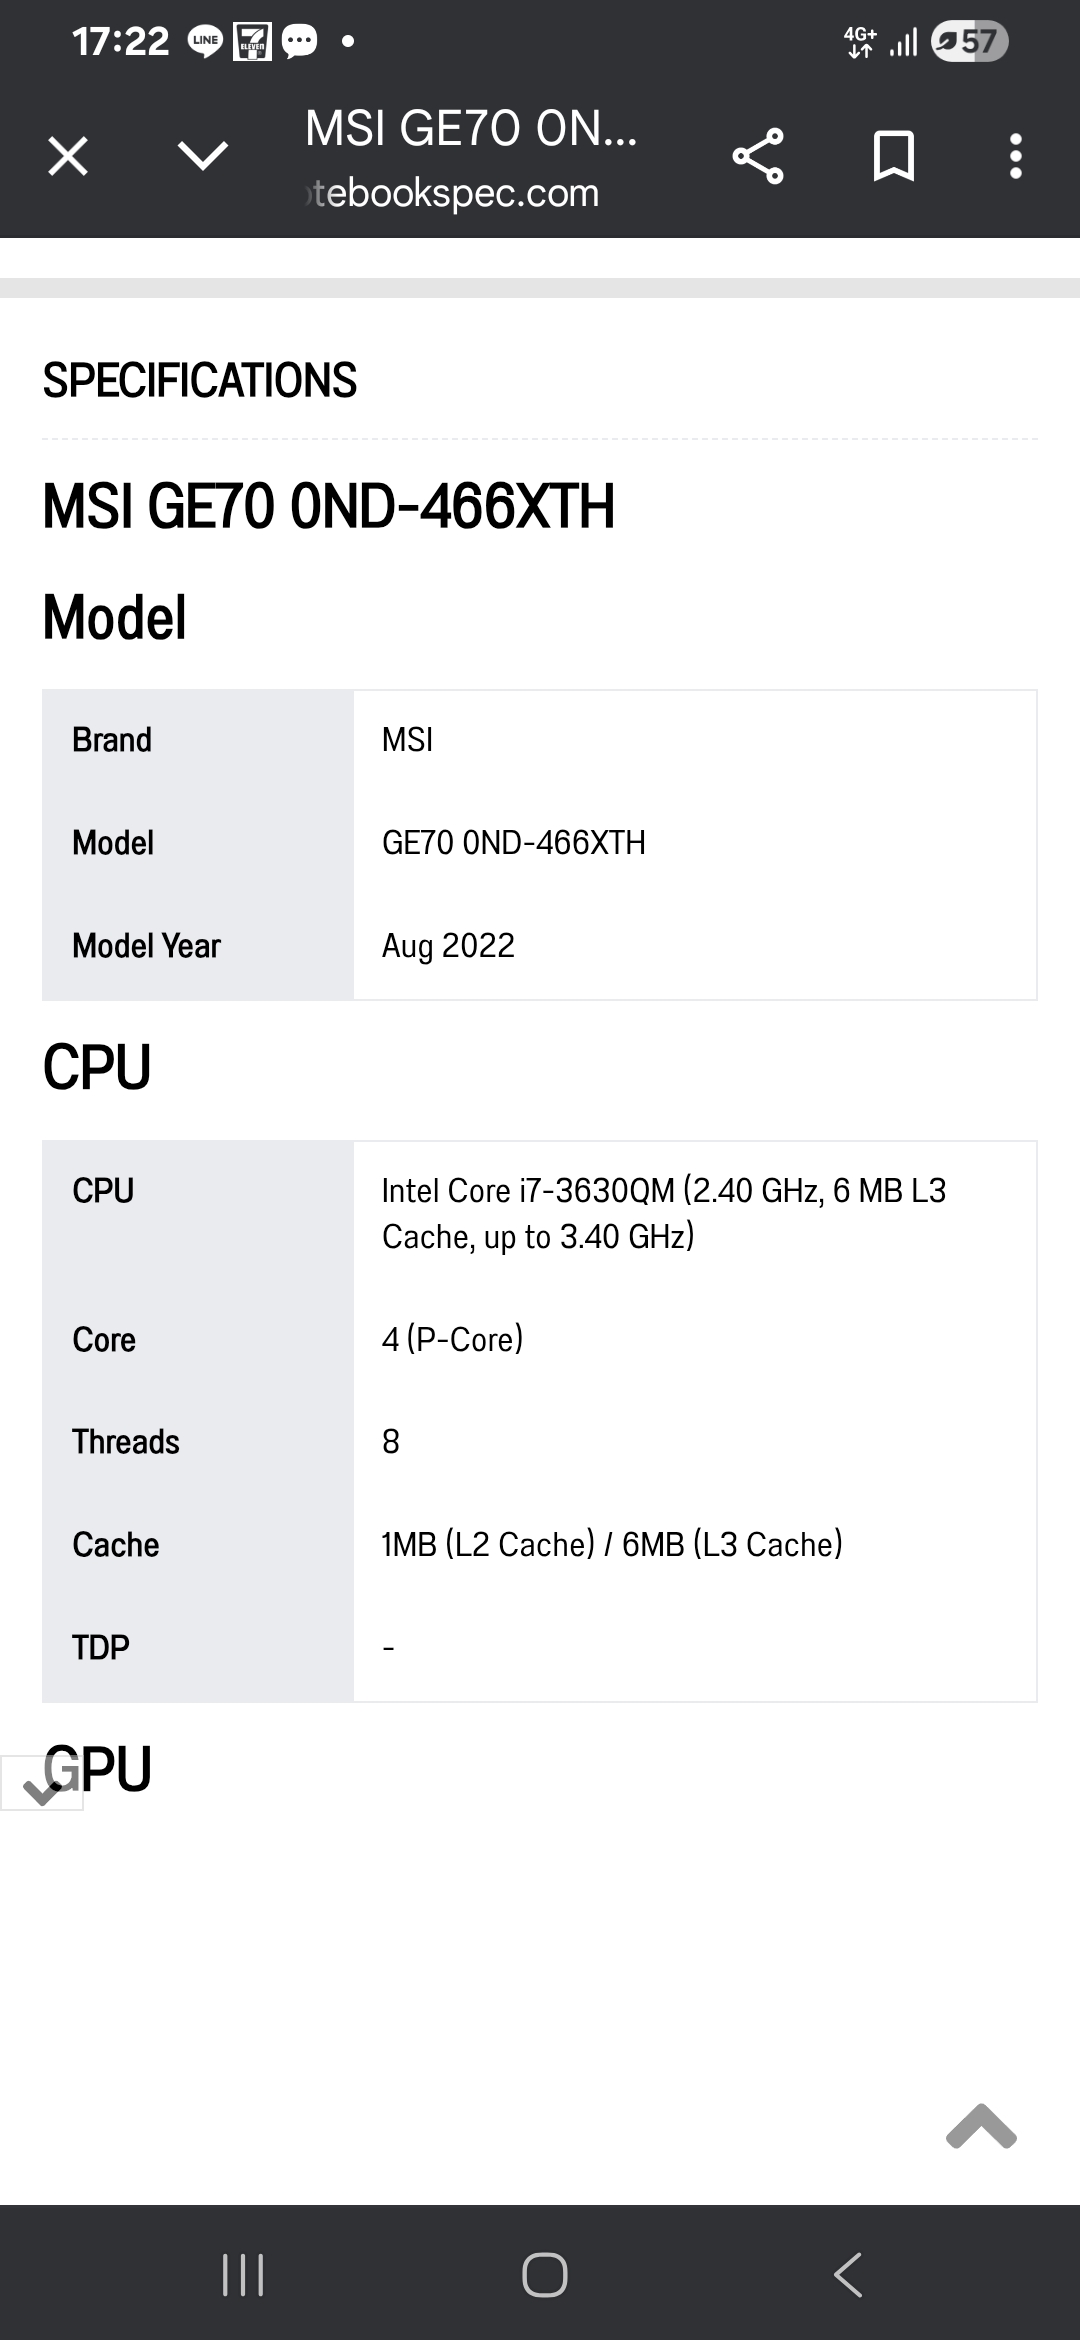This screenshot has height=2340, width=1080.
Task: Tap the 7-Eleven notification icon
Action: pyautogui.click(x=252, y=42)
